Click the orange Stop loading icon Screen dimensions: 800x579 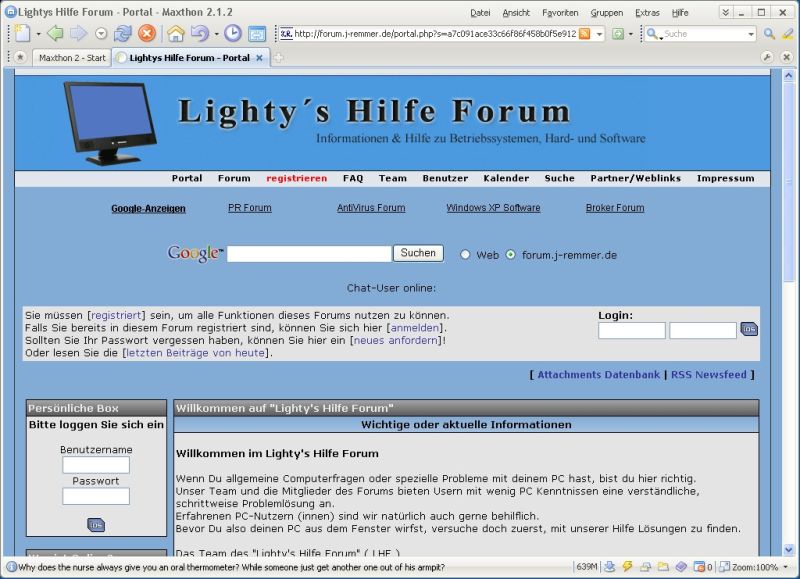click(147, 34)
